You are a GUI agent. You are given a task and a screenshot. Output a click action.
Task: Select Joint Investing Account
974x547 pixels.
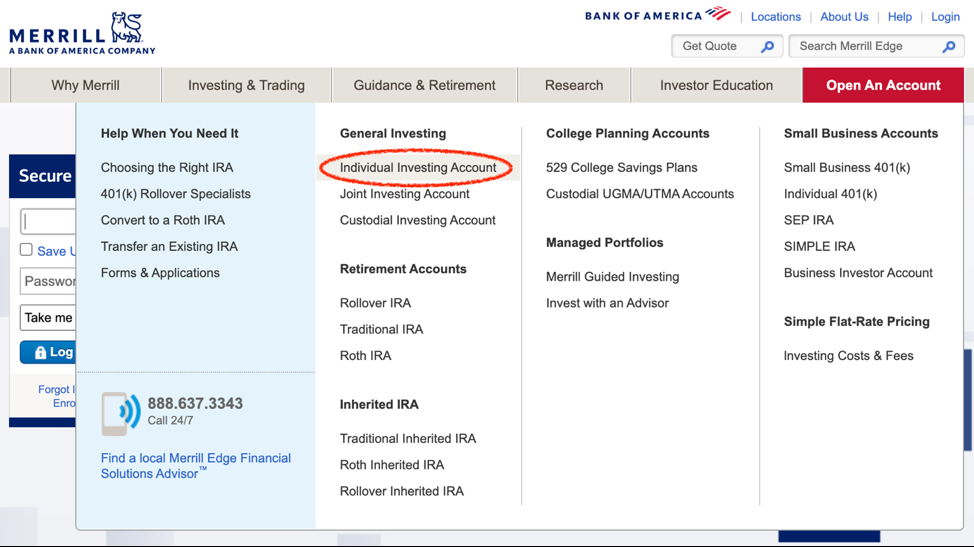(404, 194)
